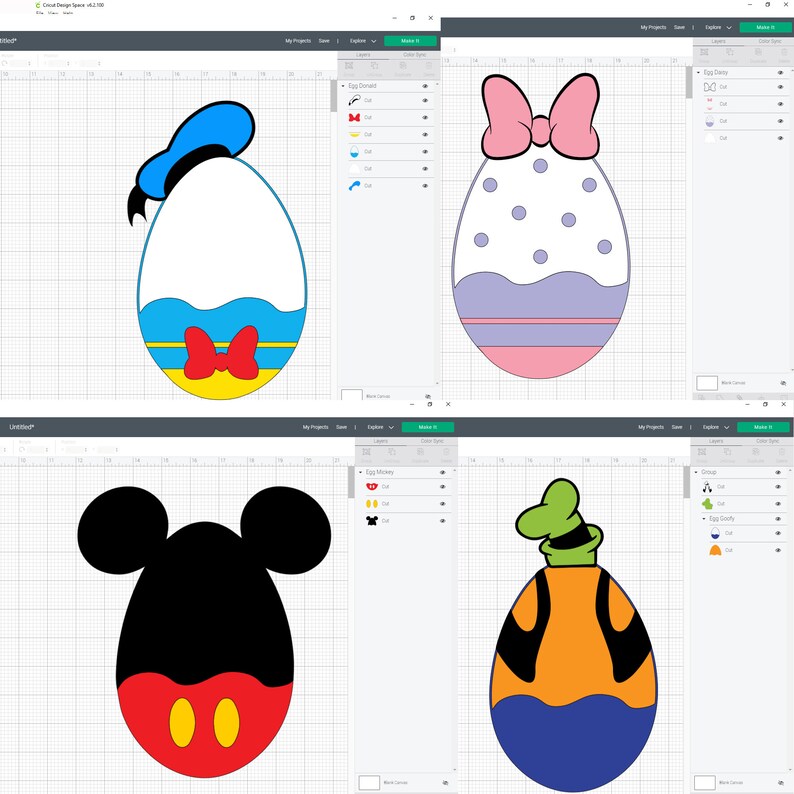Hide the entire Egg Daisy group

(x=780, y=72)
